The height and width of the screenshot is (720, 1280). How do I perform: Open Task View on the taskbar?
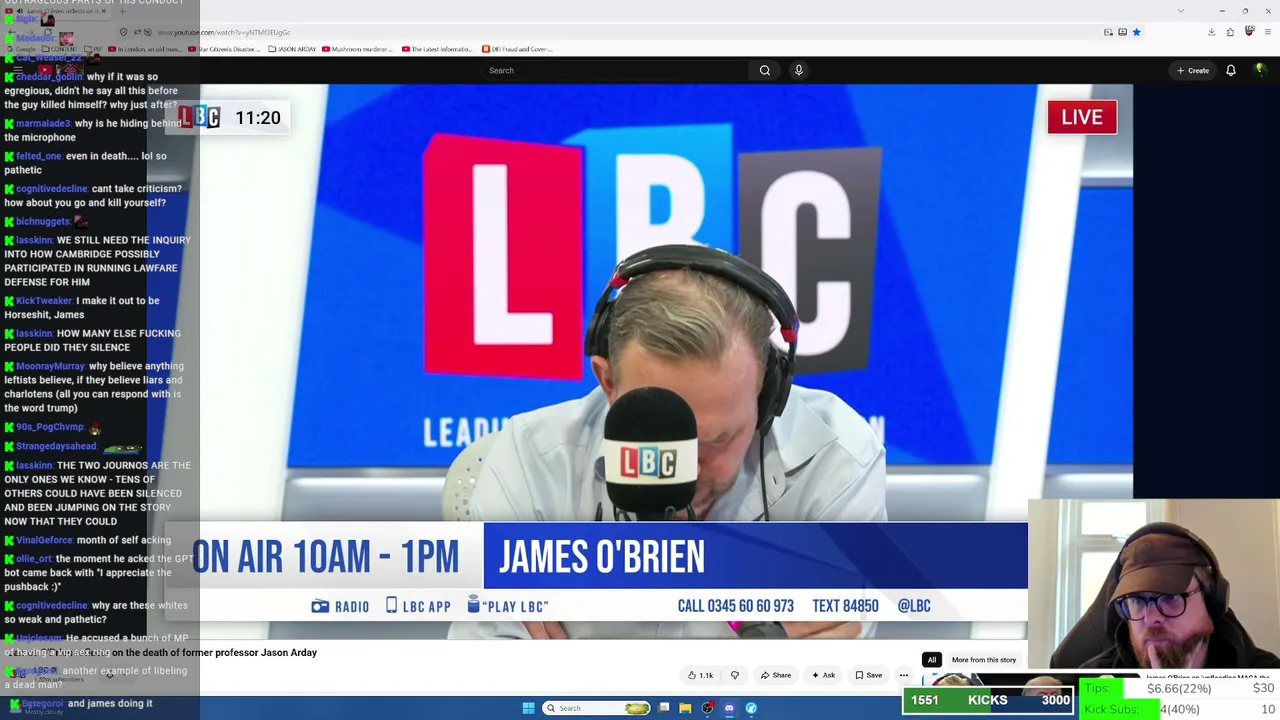click(664, 708)
